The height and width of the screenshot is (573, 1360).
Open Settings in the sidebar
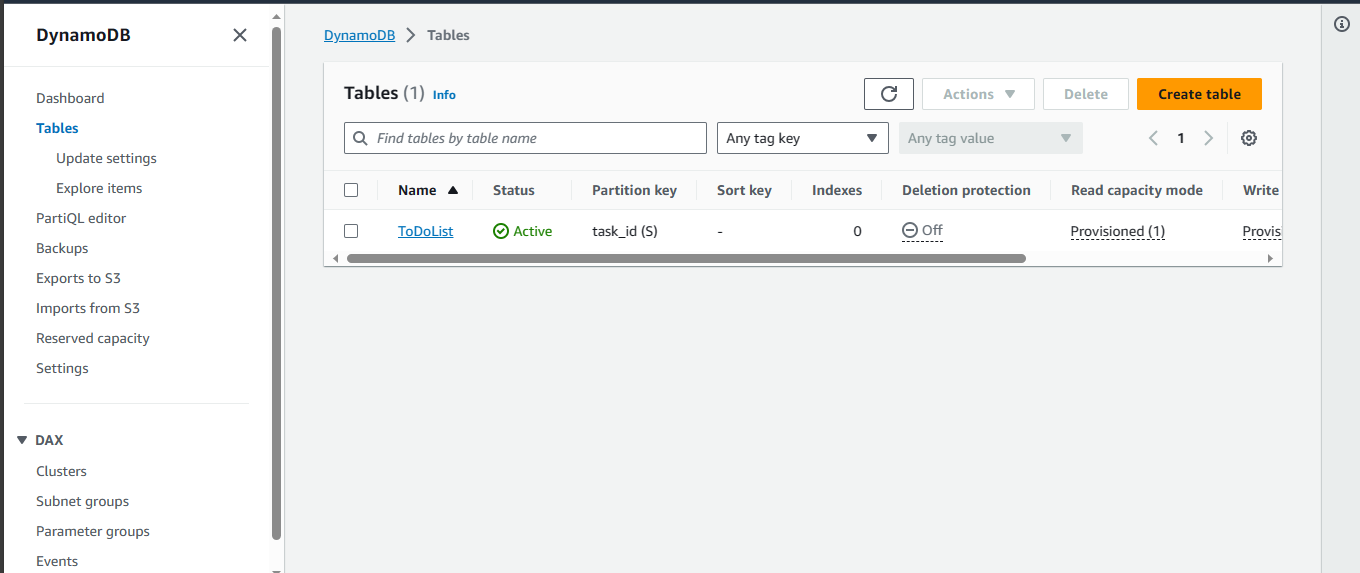click(62, 368)
